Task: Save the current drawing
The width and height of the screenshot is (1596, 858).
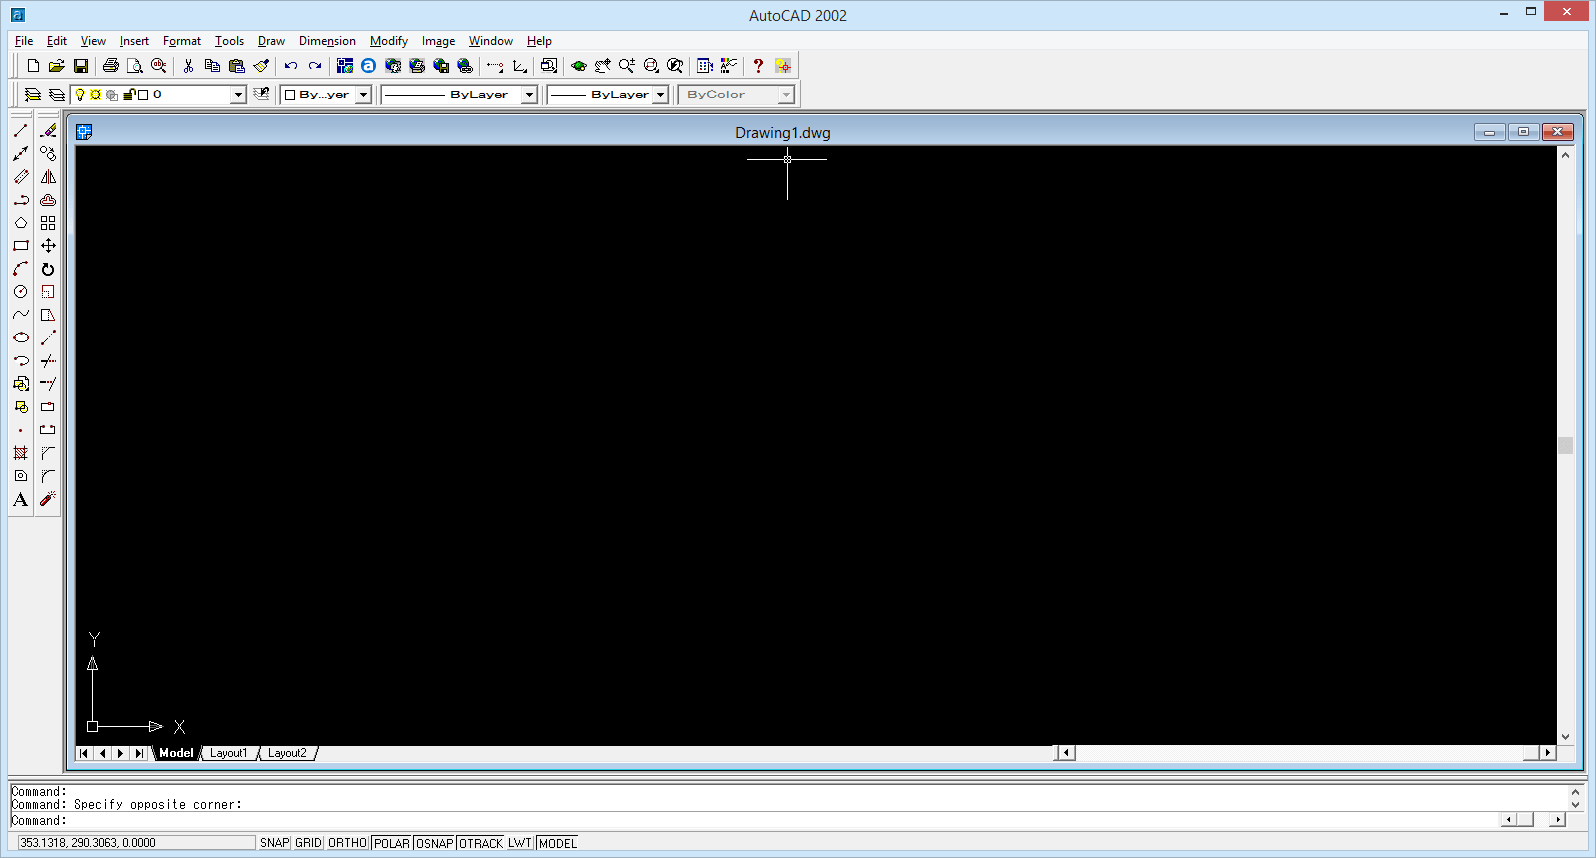Action: pos(81,66)
